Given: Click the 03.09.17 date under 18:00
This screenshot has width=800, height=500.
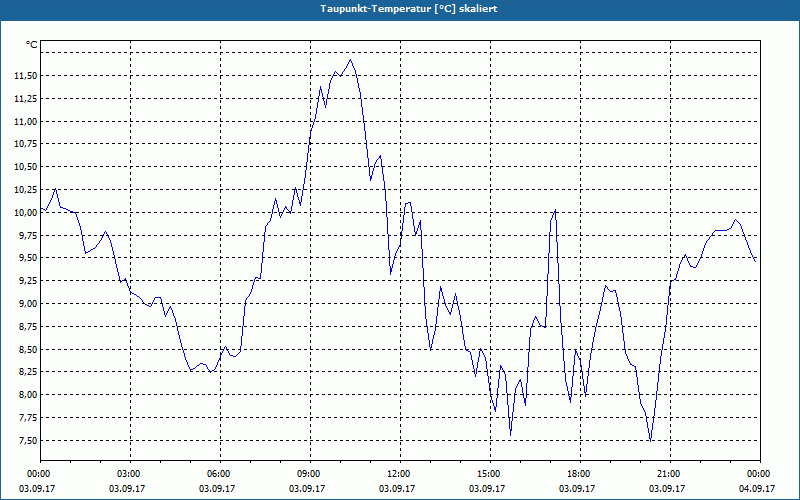Looking at the screenshot, I should pyautogui.click(x=577, y=488).
